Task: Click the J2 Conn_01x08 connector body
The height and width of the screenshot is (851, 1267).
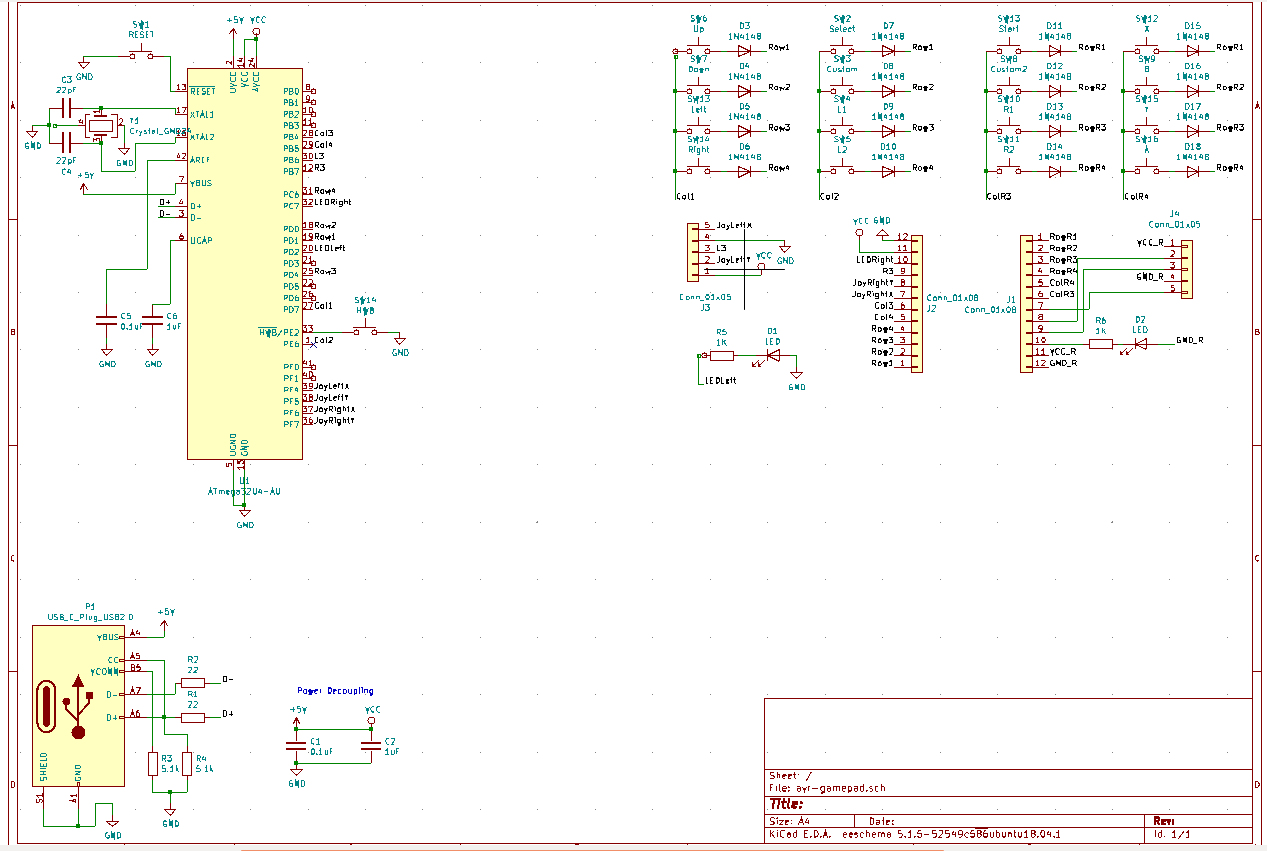Action: point(915,303)
